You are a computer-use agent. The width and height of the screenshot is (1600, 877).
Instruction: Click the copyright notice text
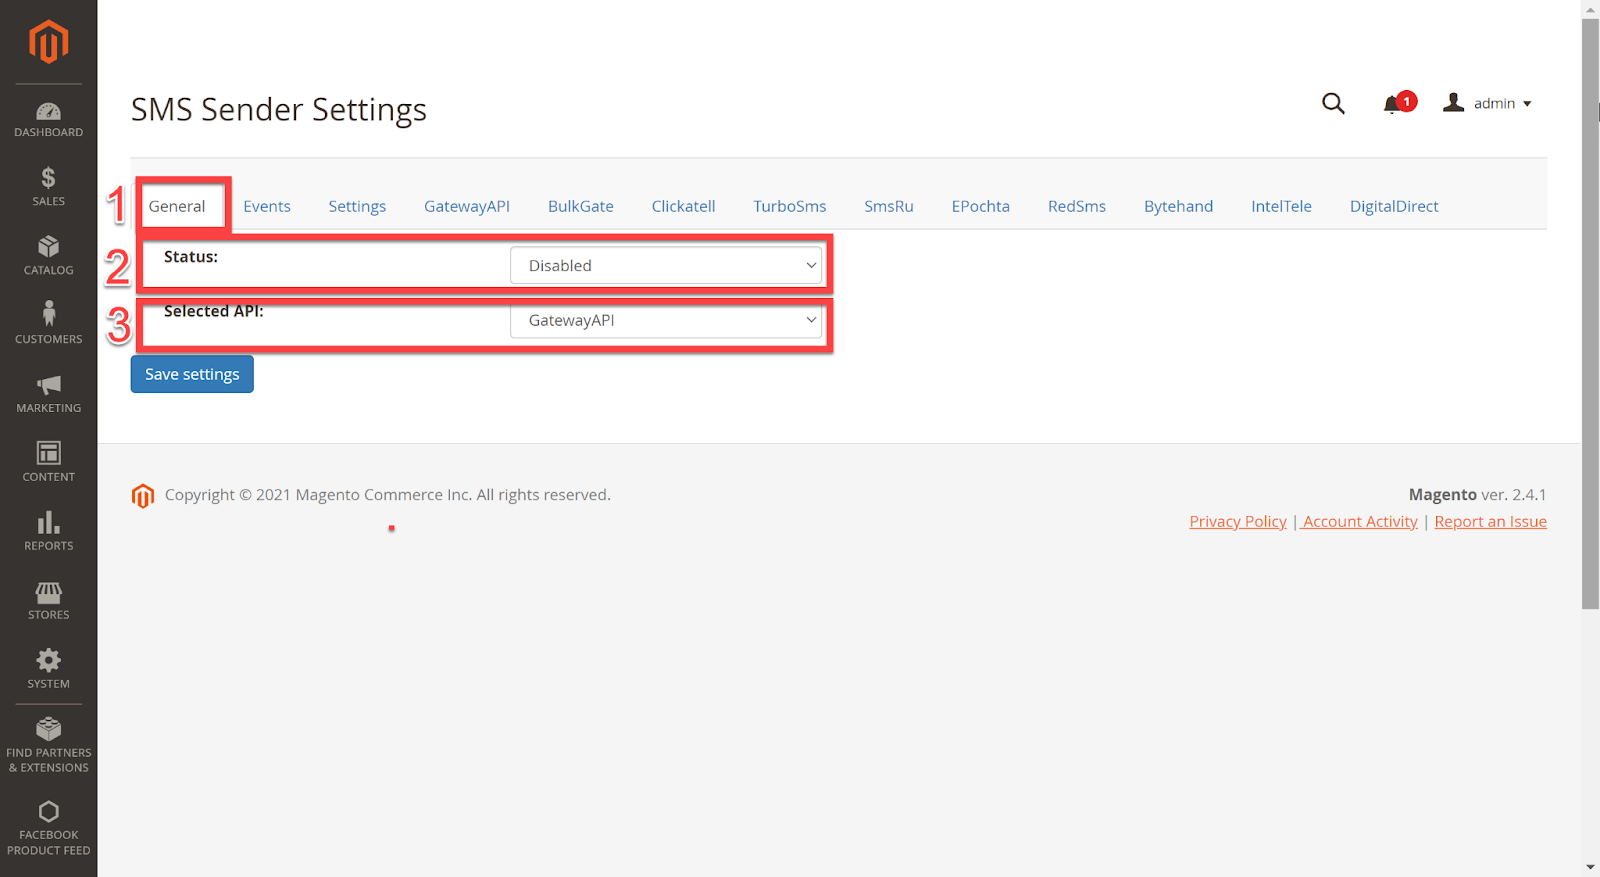coord(388,495)
